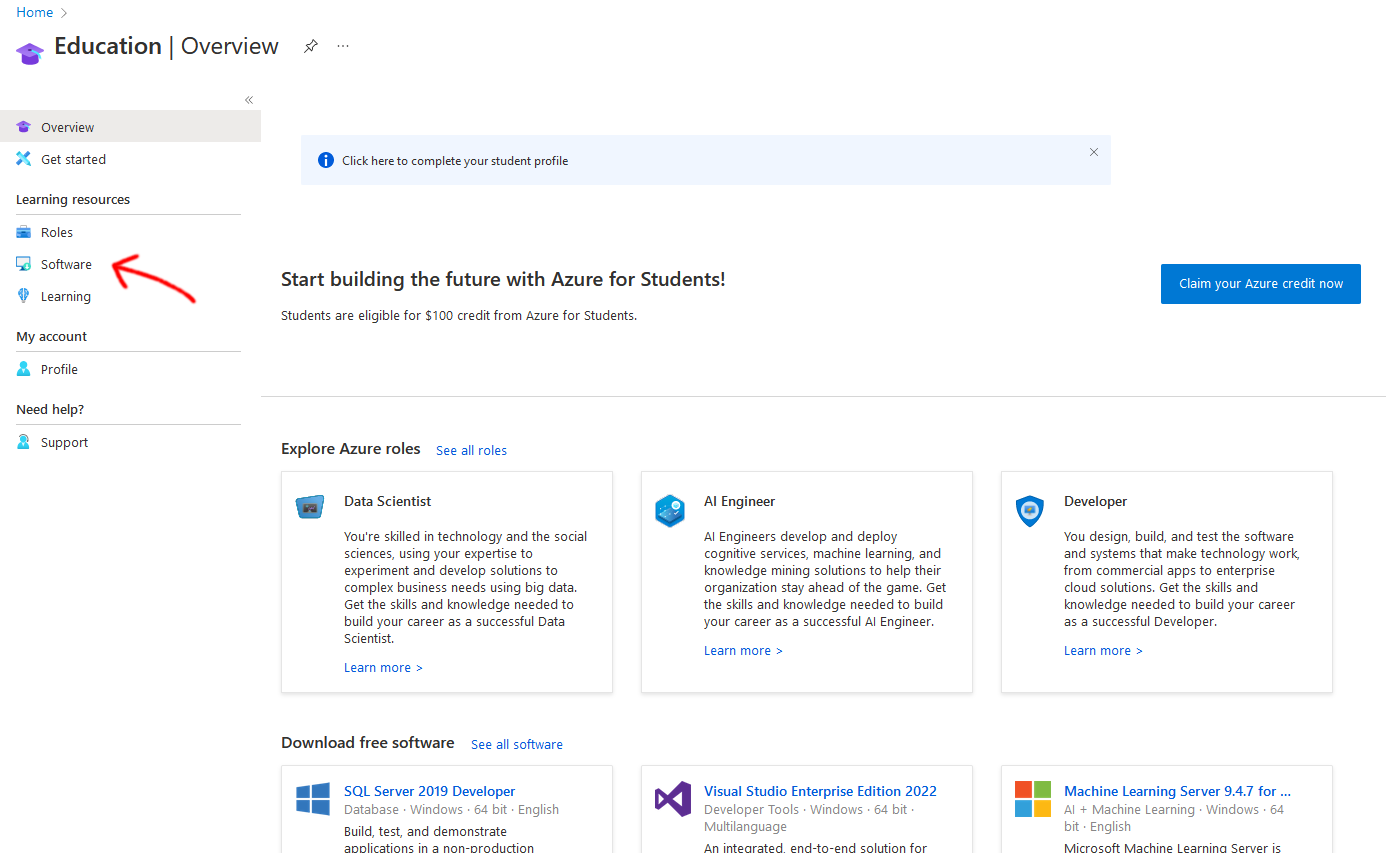Viewport: 1386px width, 853px height.
Task: Open the Profile page under My account
Action: 59,369
